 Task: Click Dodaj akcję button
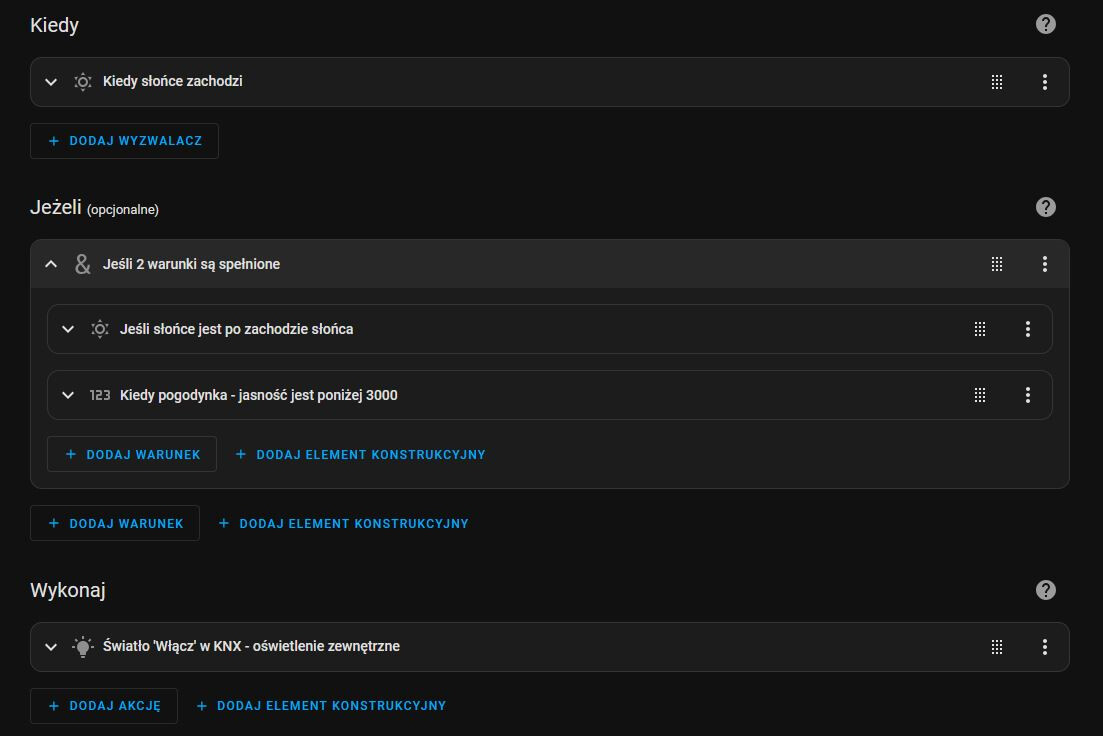pyautogui.click(x=103, y=706)
